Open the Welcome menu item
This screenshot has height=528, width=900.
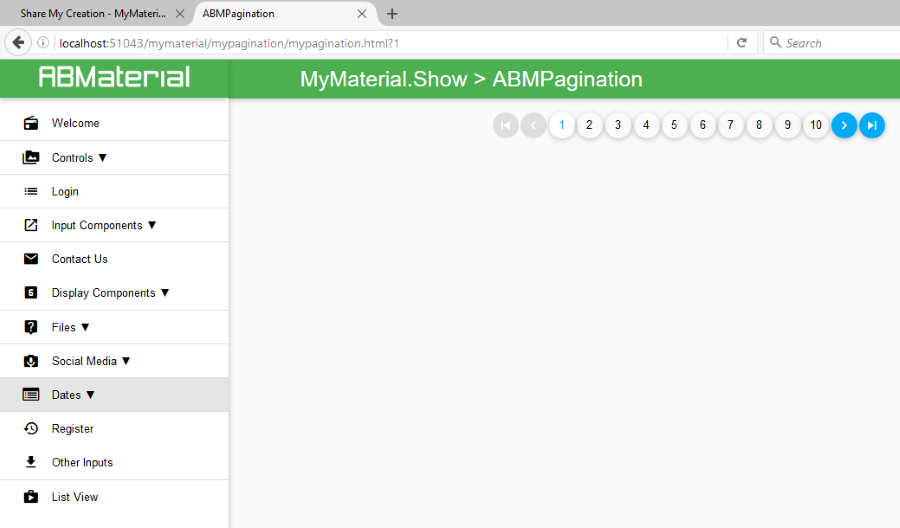114,123
